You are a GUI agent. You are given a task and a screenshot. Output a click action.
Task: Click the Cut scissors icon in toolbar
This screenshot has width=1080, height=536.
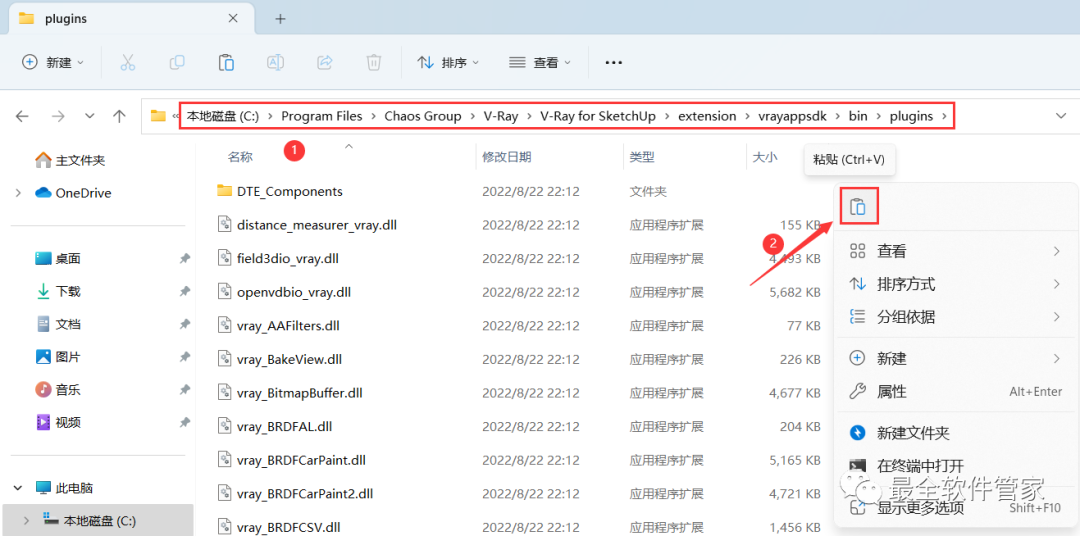127,63
